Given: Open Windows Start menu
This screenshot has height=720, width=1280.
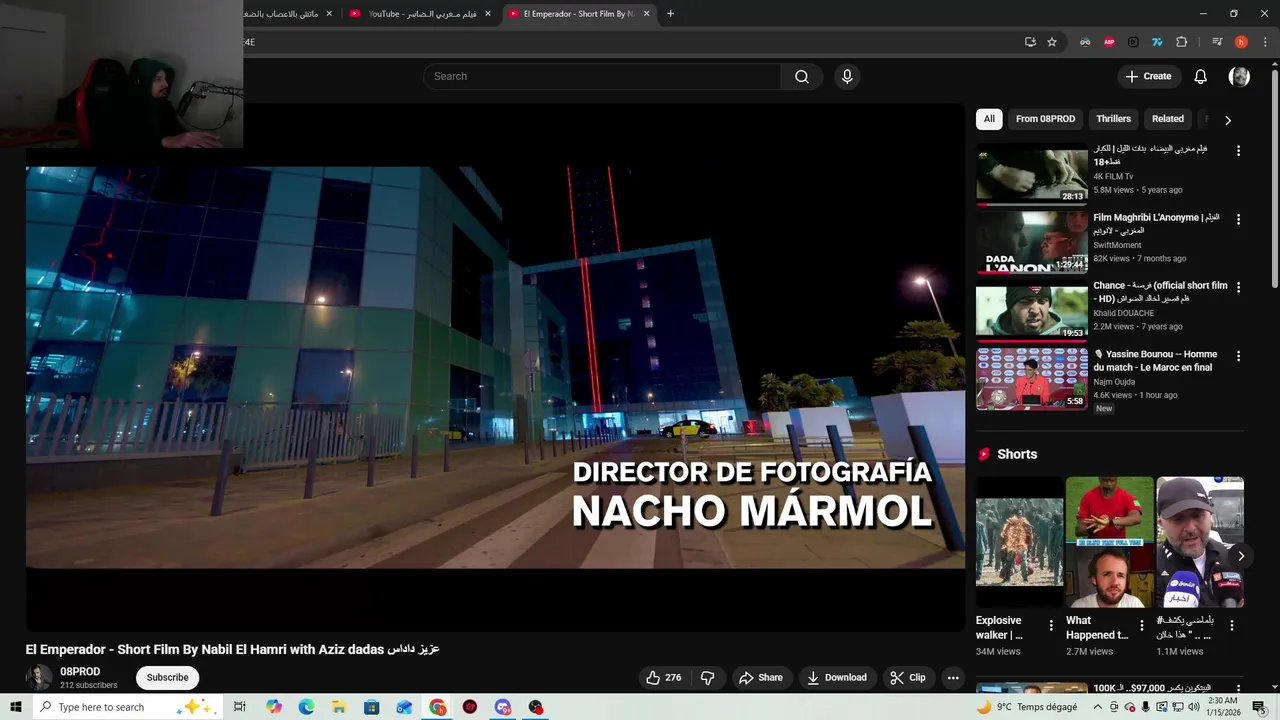Looking at the screenshot, I should (x=16, y=707).
